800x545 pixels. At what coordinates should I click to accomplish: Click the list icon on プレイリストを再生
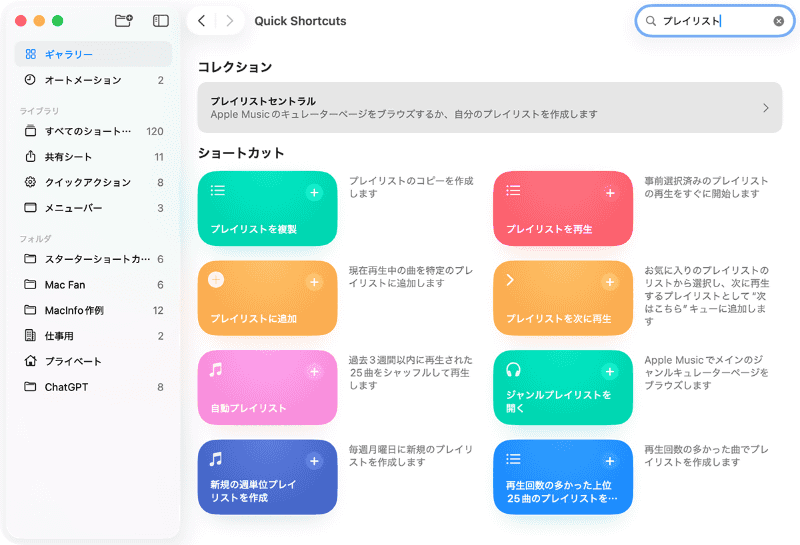[513, 191]
